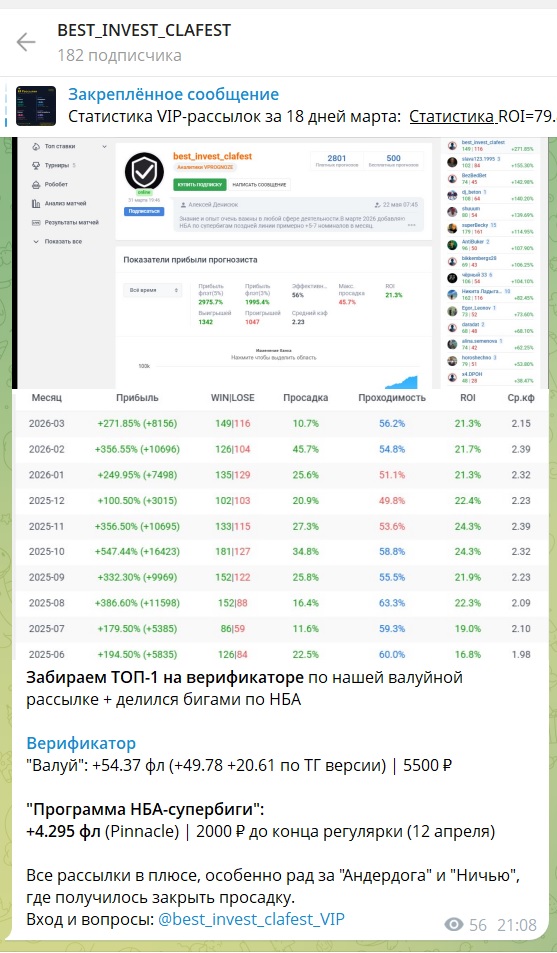Click the ROI 21.3% indicator value
The height and width of the screenshot is (953, 557).
pyautogui.click(x=393, y=295)
